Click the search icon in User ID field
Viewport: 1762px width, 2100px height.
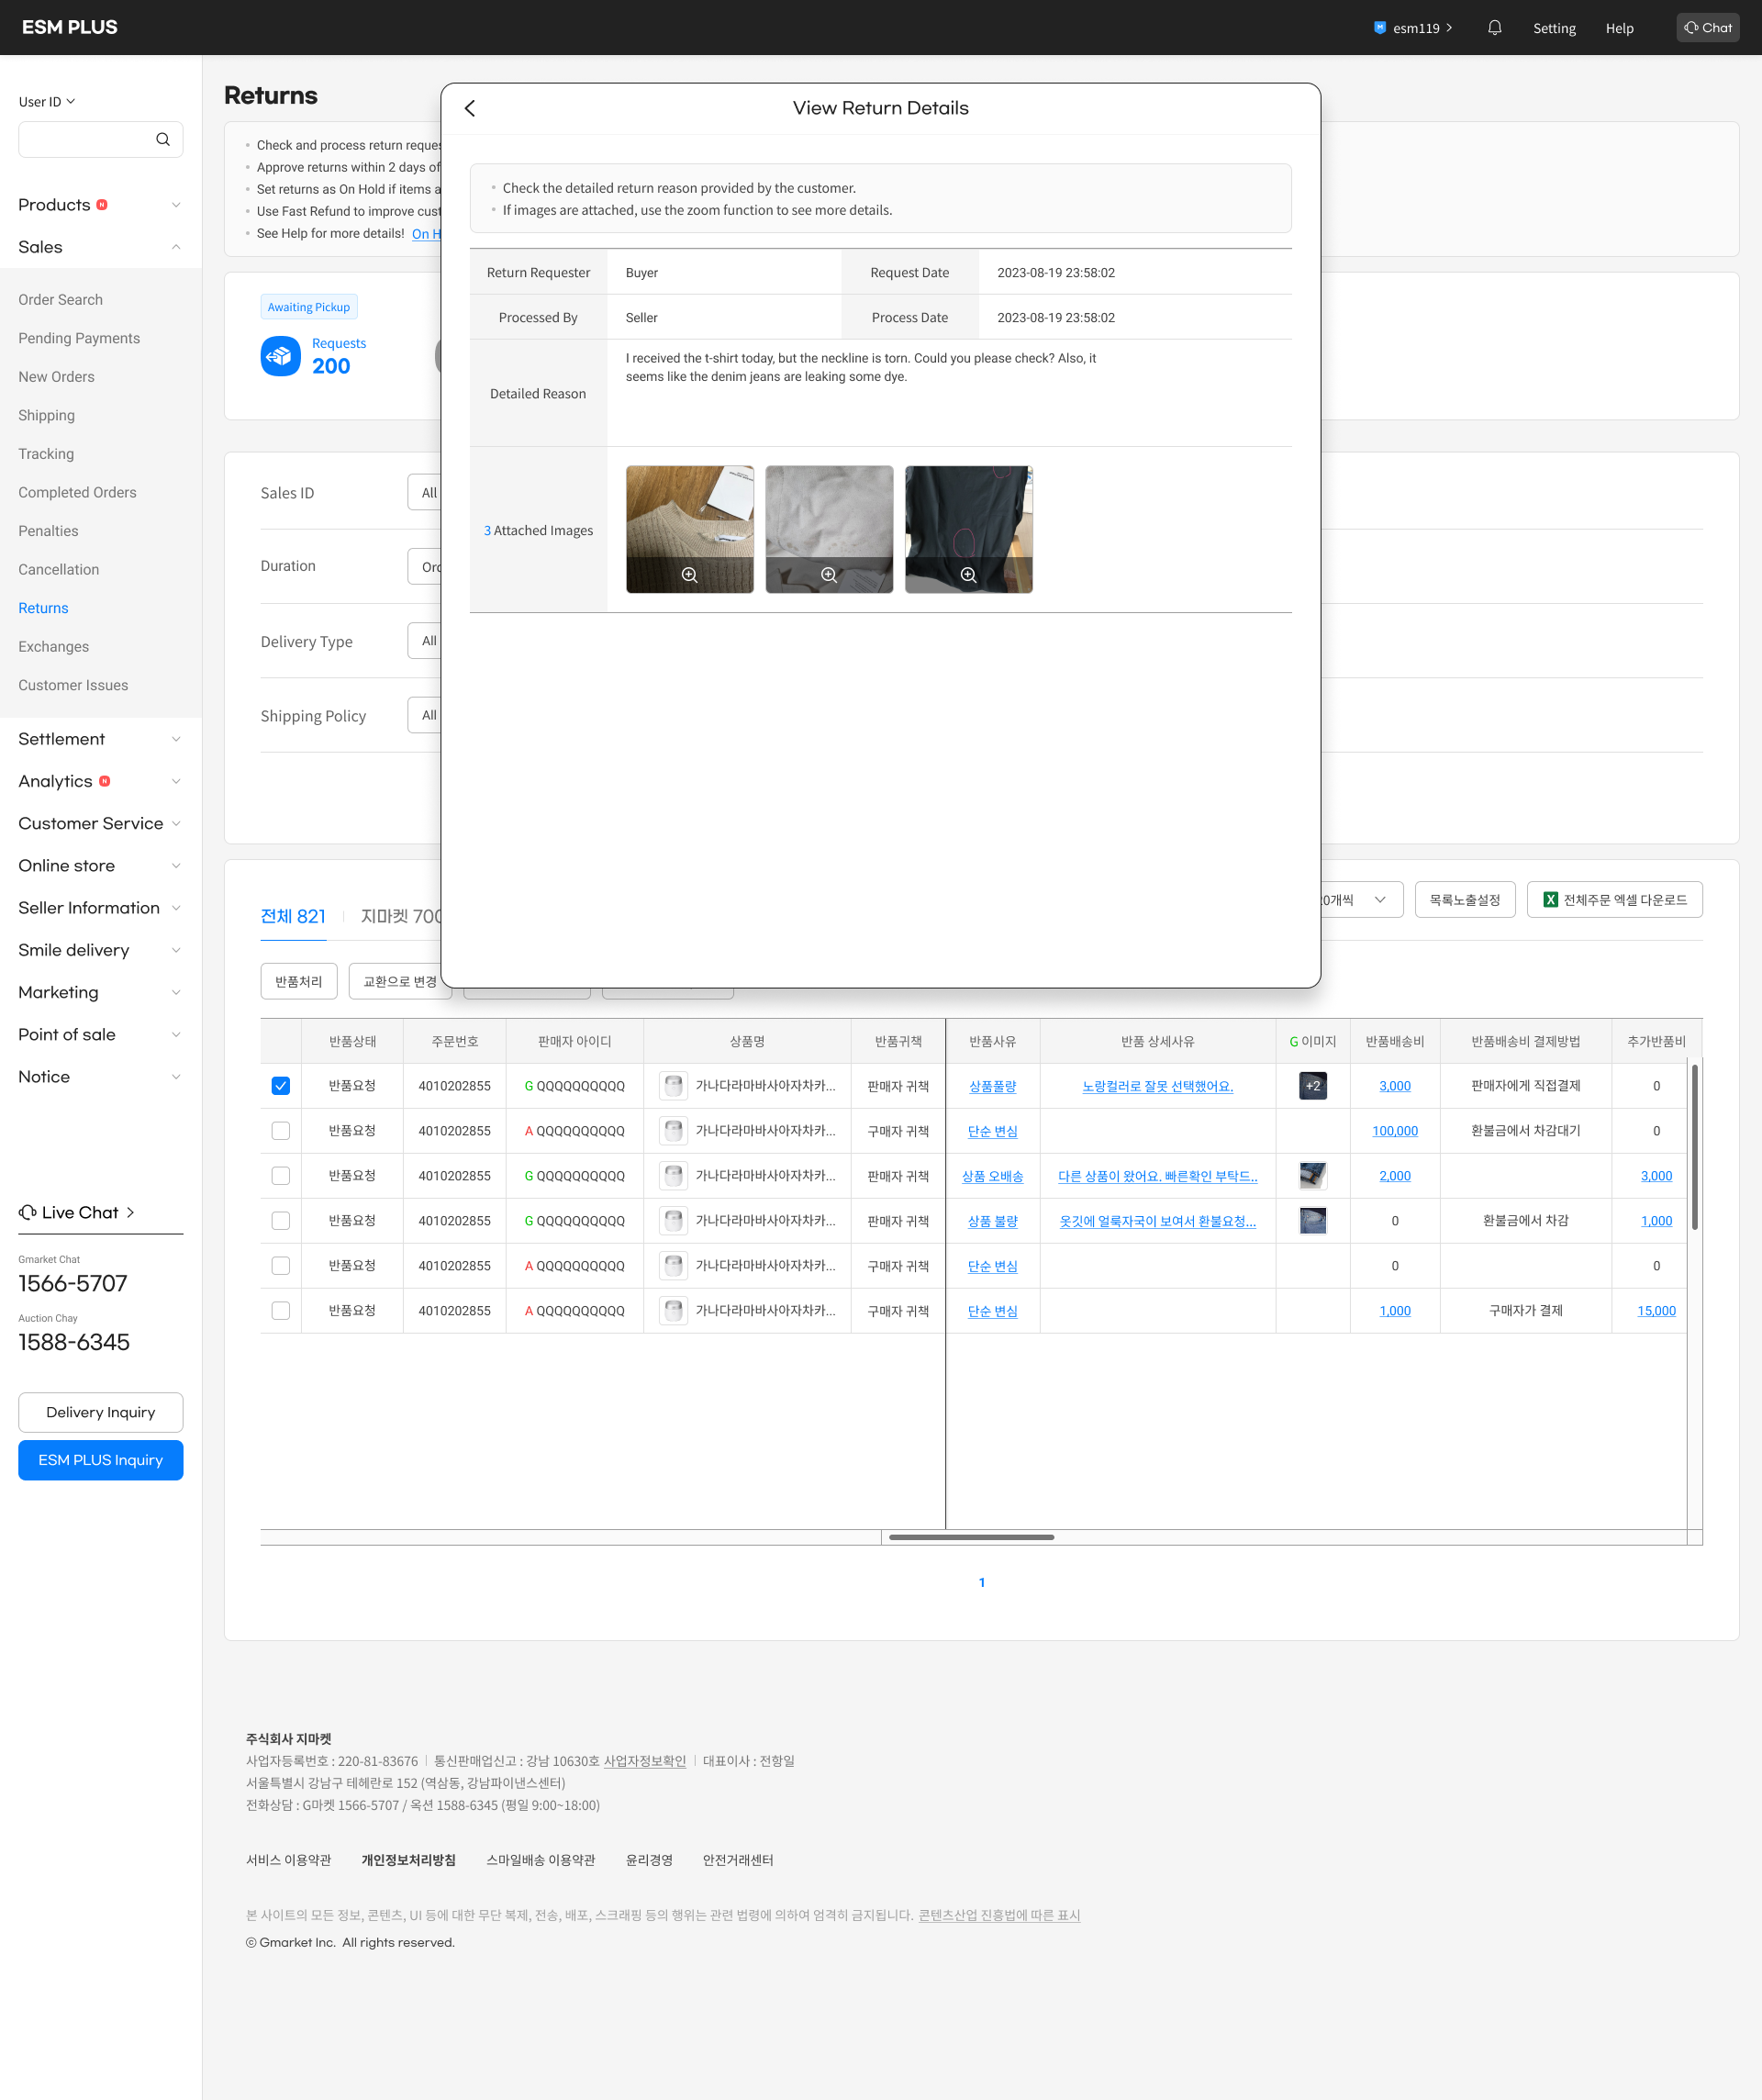click(163, 140)
